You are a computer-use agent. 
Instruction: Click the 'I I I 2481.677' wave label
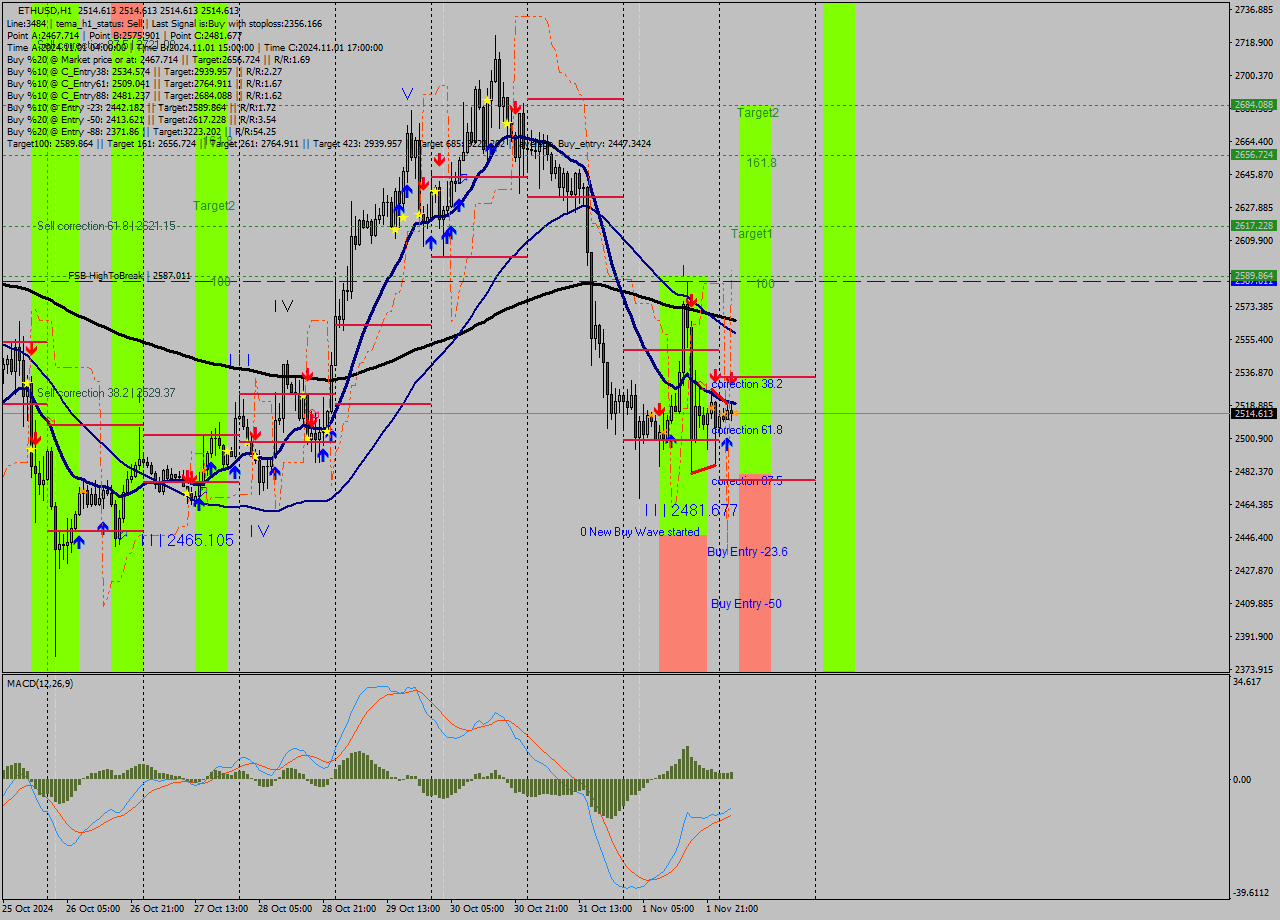(x=691, y=510)
